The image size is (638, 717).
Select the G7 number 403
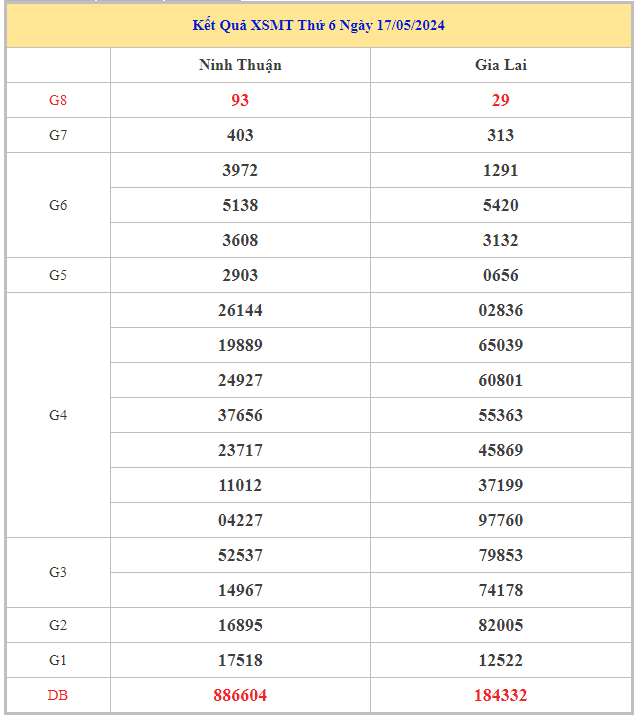[240, 135]
